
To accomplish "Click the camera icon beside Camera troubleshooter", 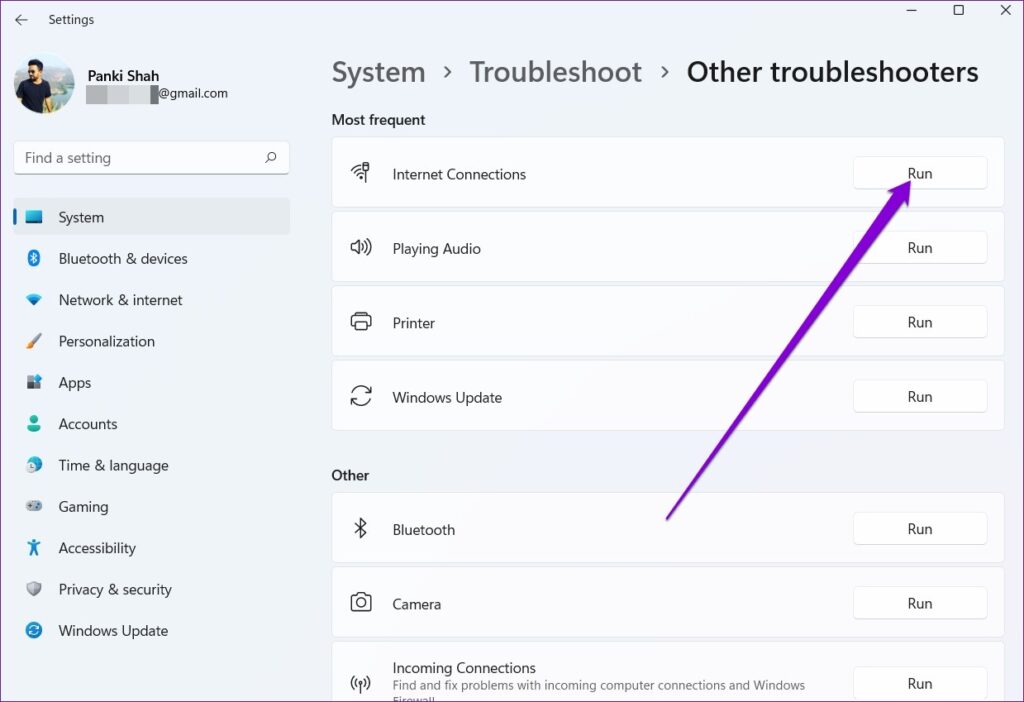I will (362, 604).
